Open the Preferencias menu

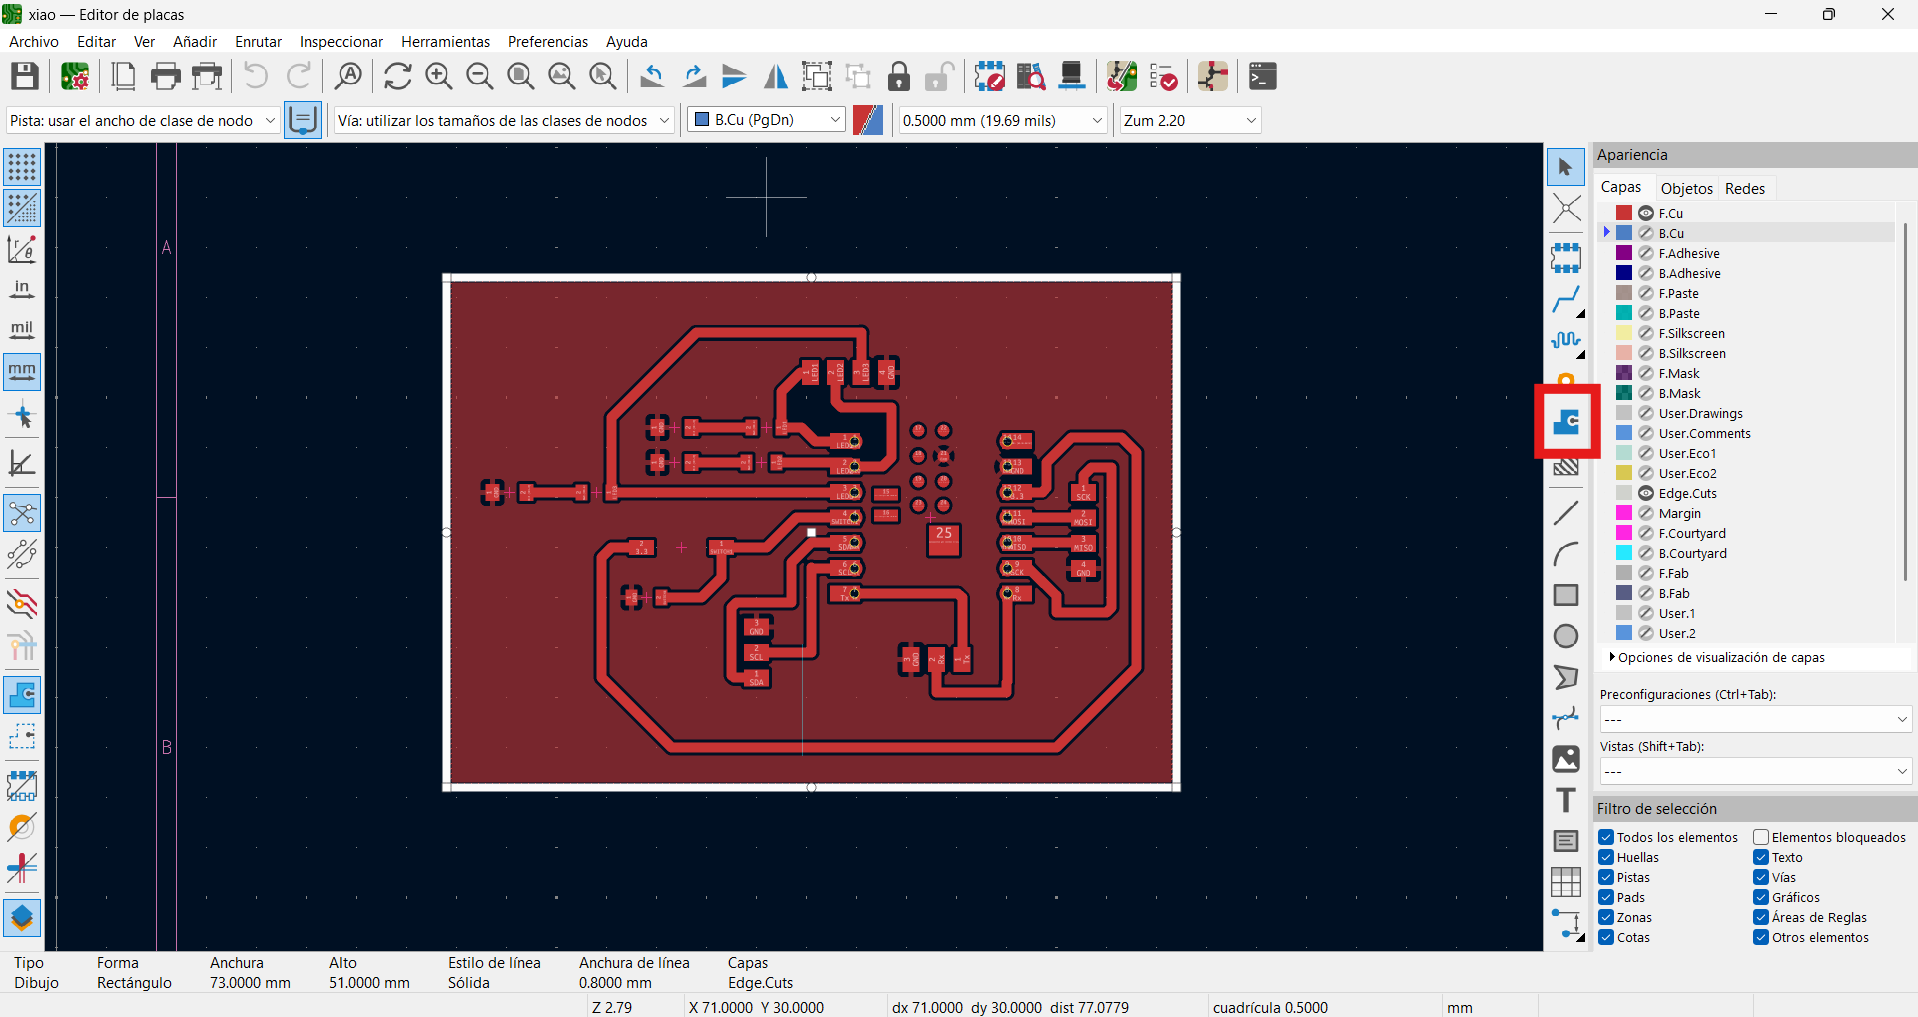click(548, 41)
